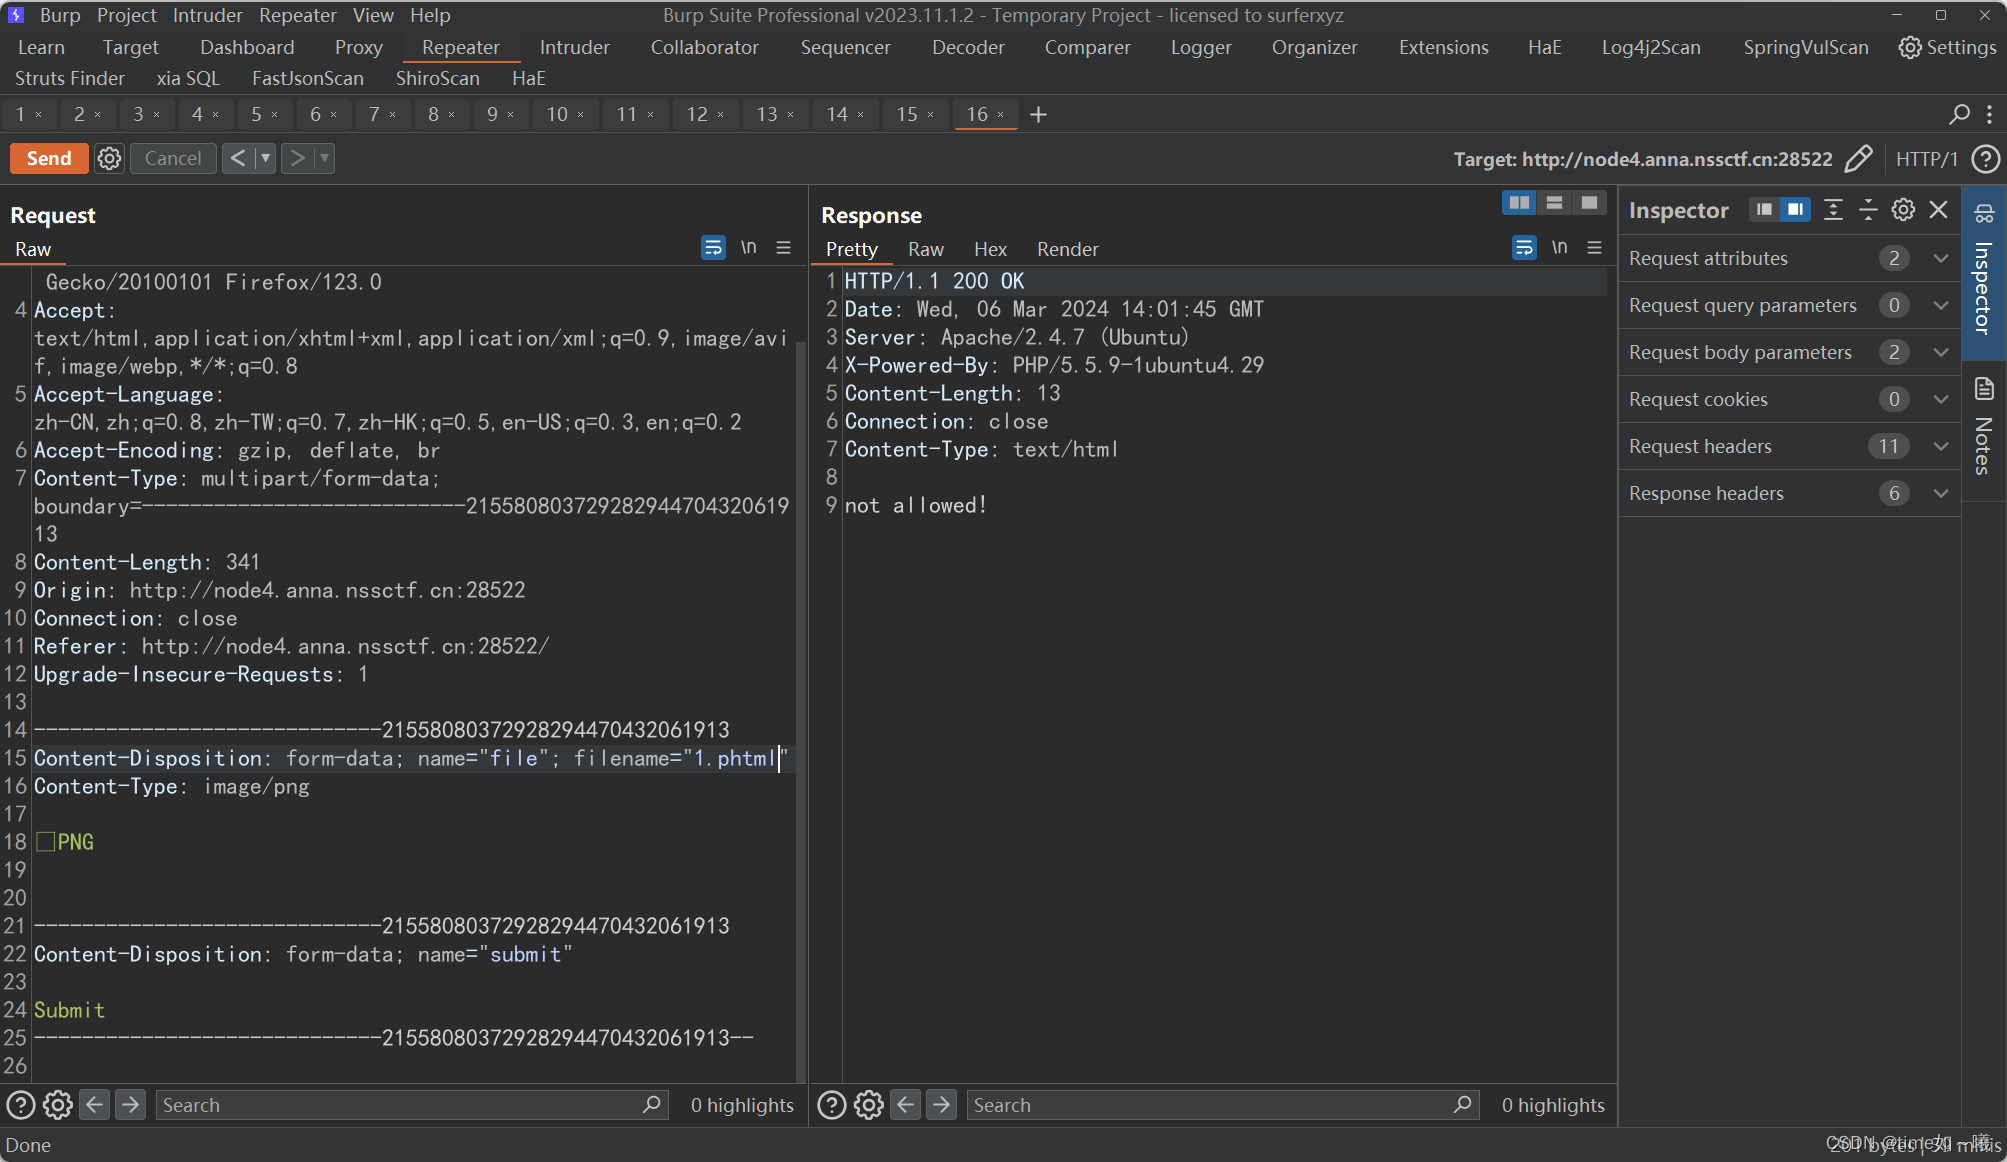
Task: Select side-by-side layout view
Action: coord(1519,203)
